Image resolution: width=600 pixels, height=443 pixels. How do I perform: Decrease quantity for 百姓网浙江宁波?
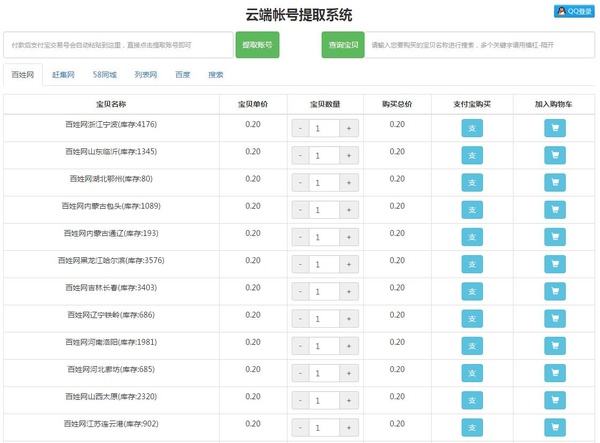coord(300,128)
